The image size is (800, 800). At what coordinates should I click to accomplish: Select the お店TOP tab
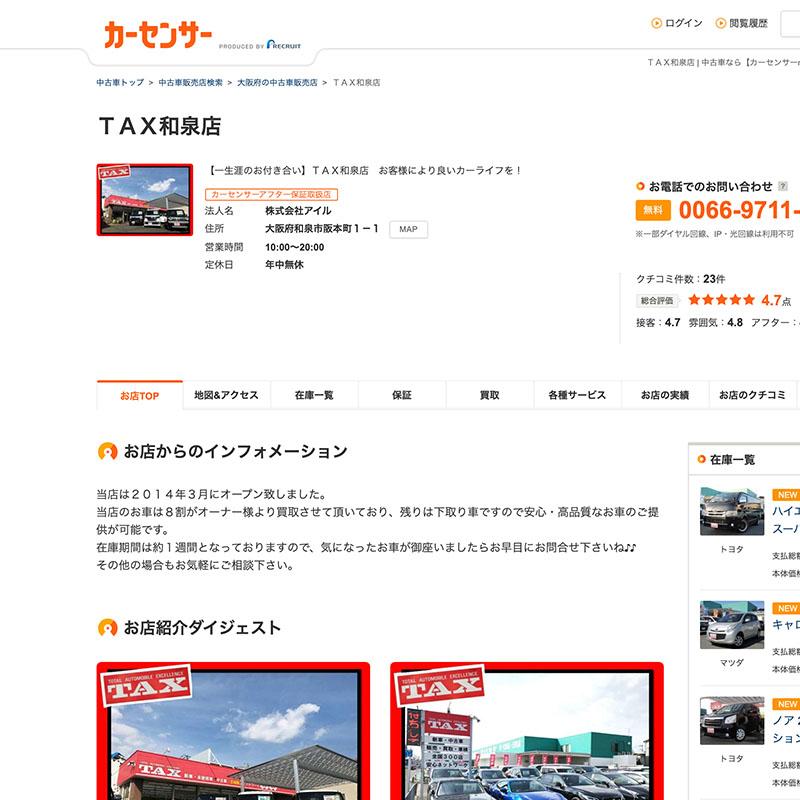point(139,395)
